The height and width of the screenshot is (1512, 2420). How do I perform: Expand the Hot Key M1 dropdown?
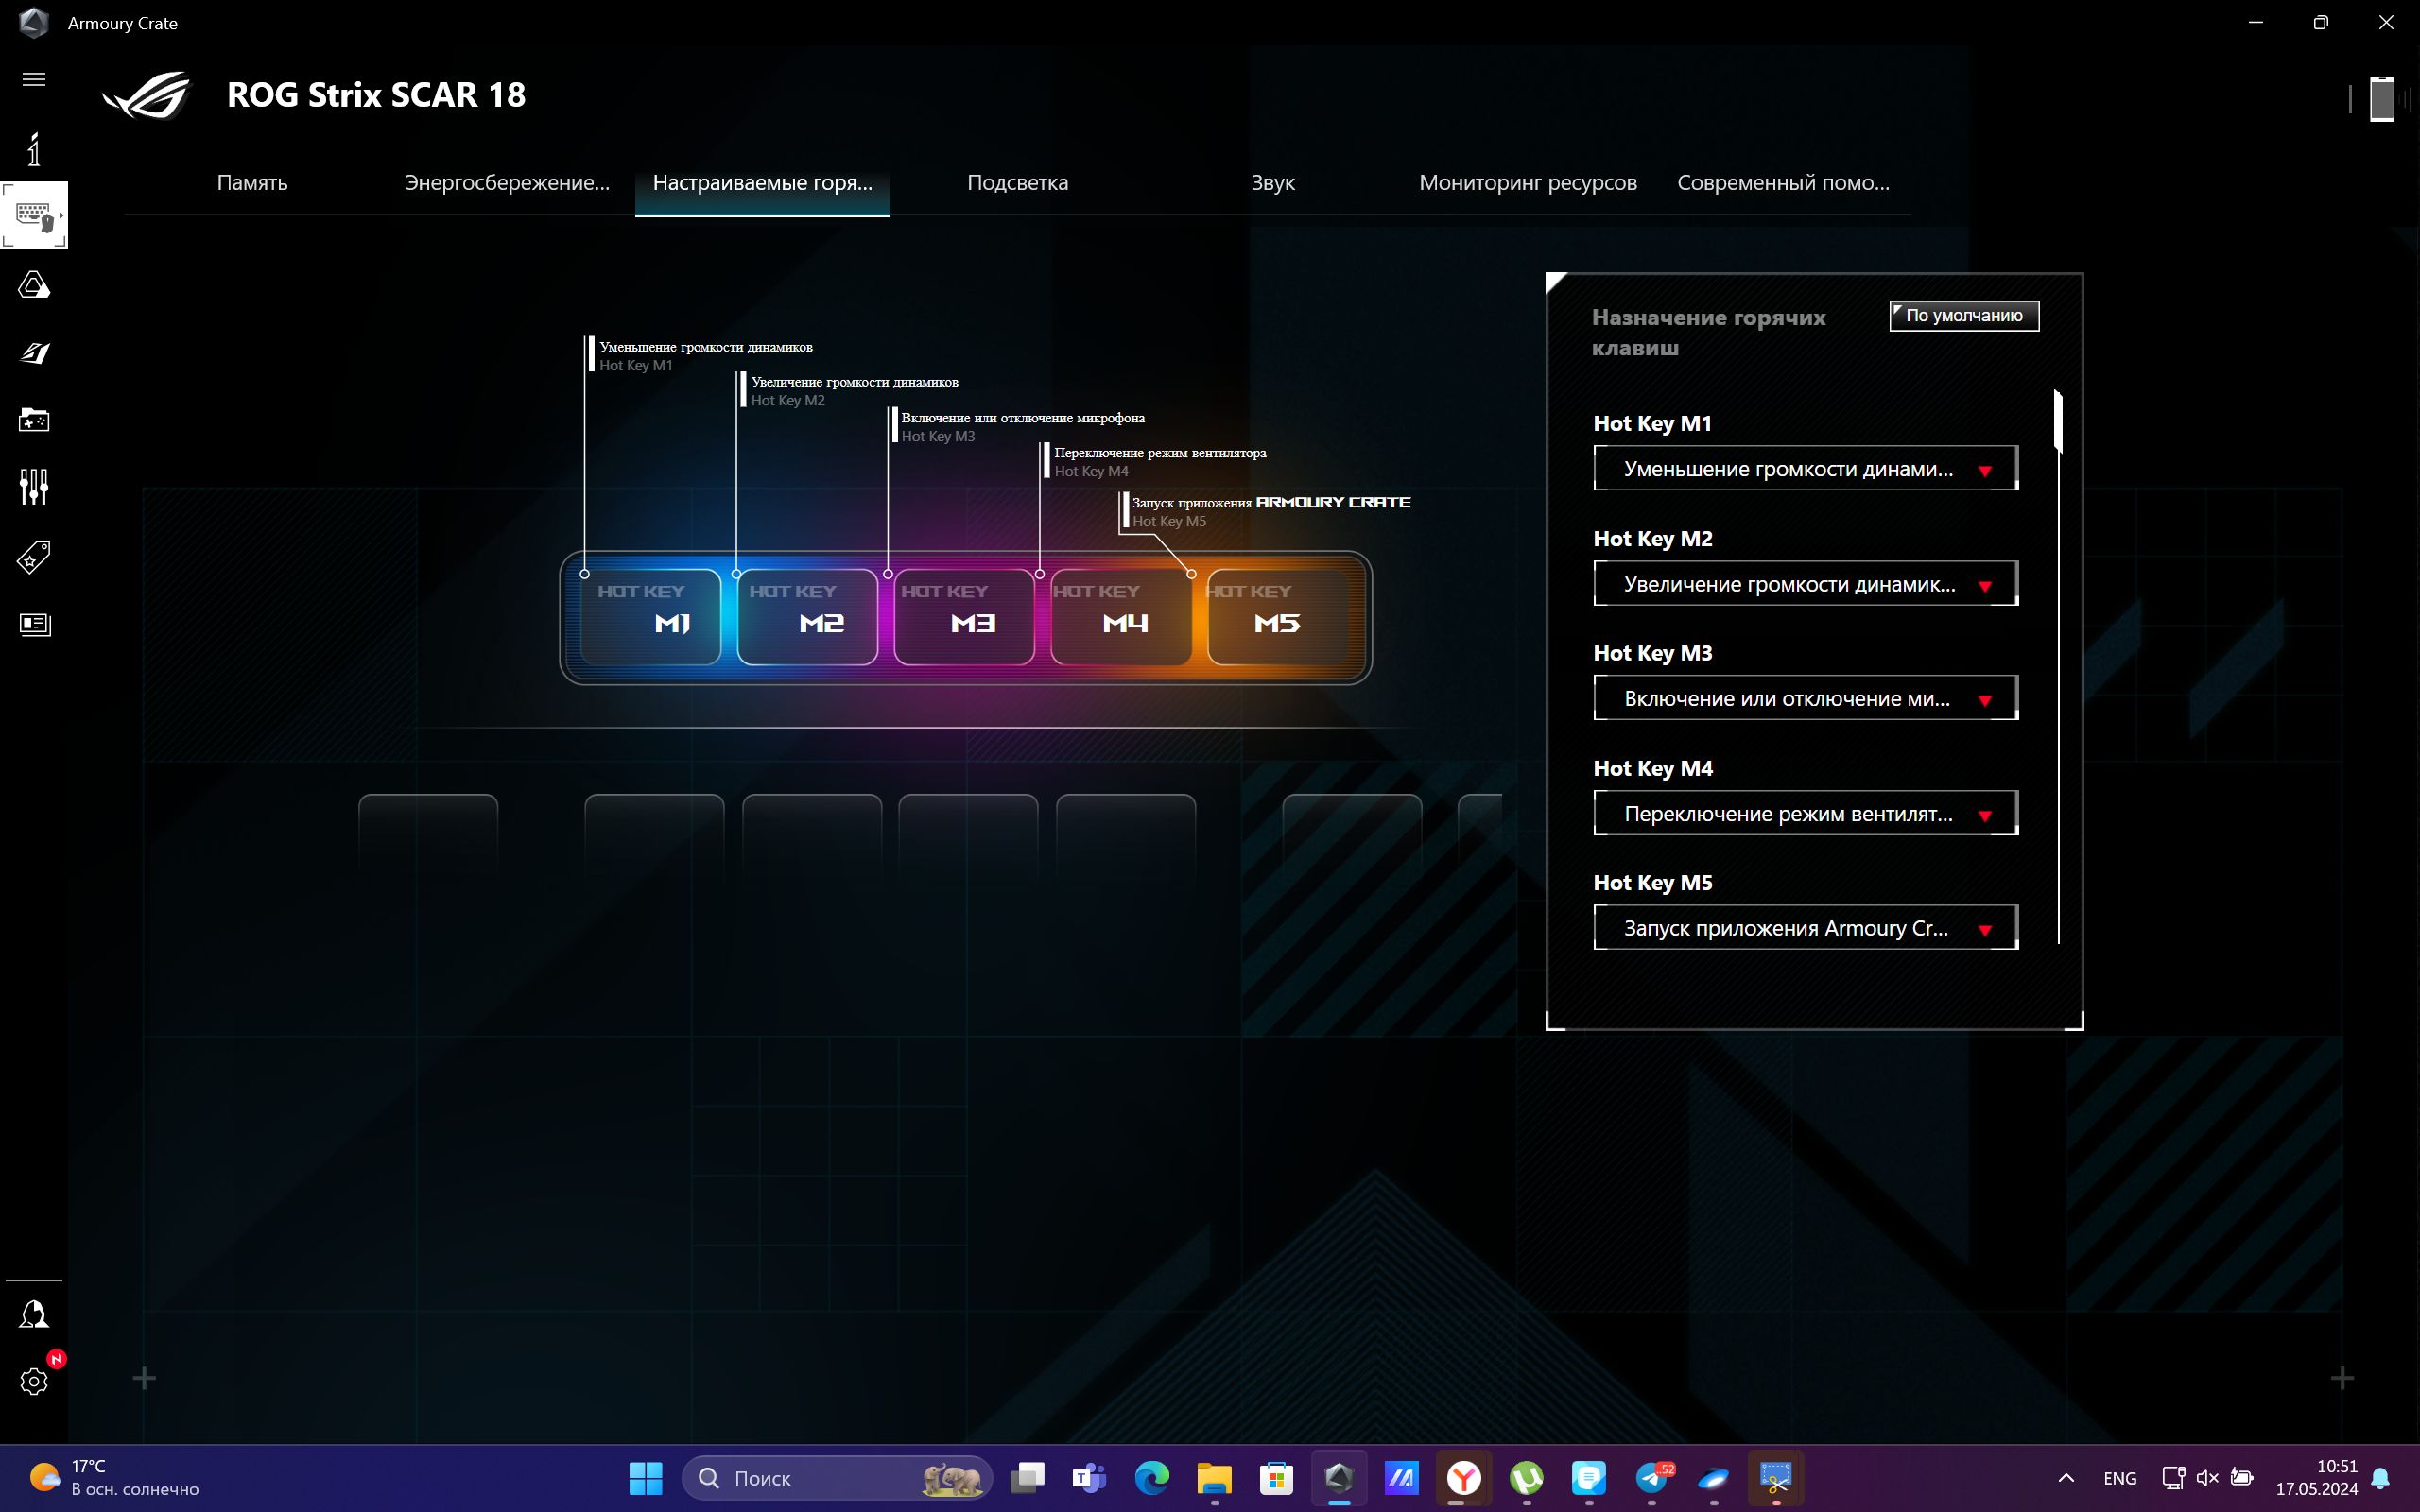(x=1805, y=469)
